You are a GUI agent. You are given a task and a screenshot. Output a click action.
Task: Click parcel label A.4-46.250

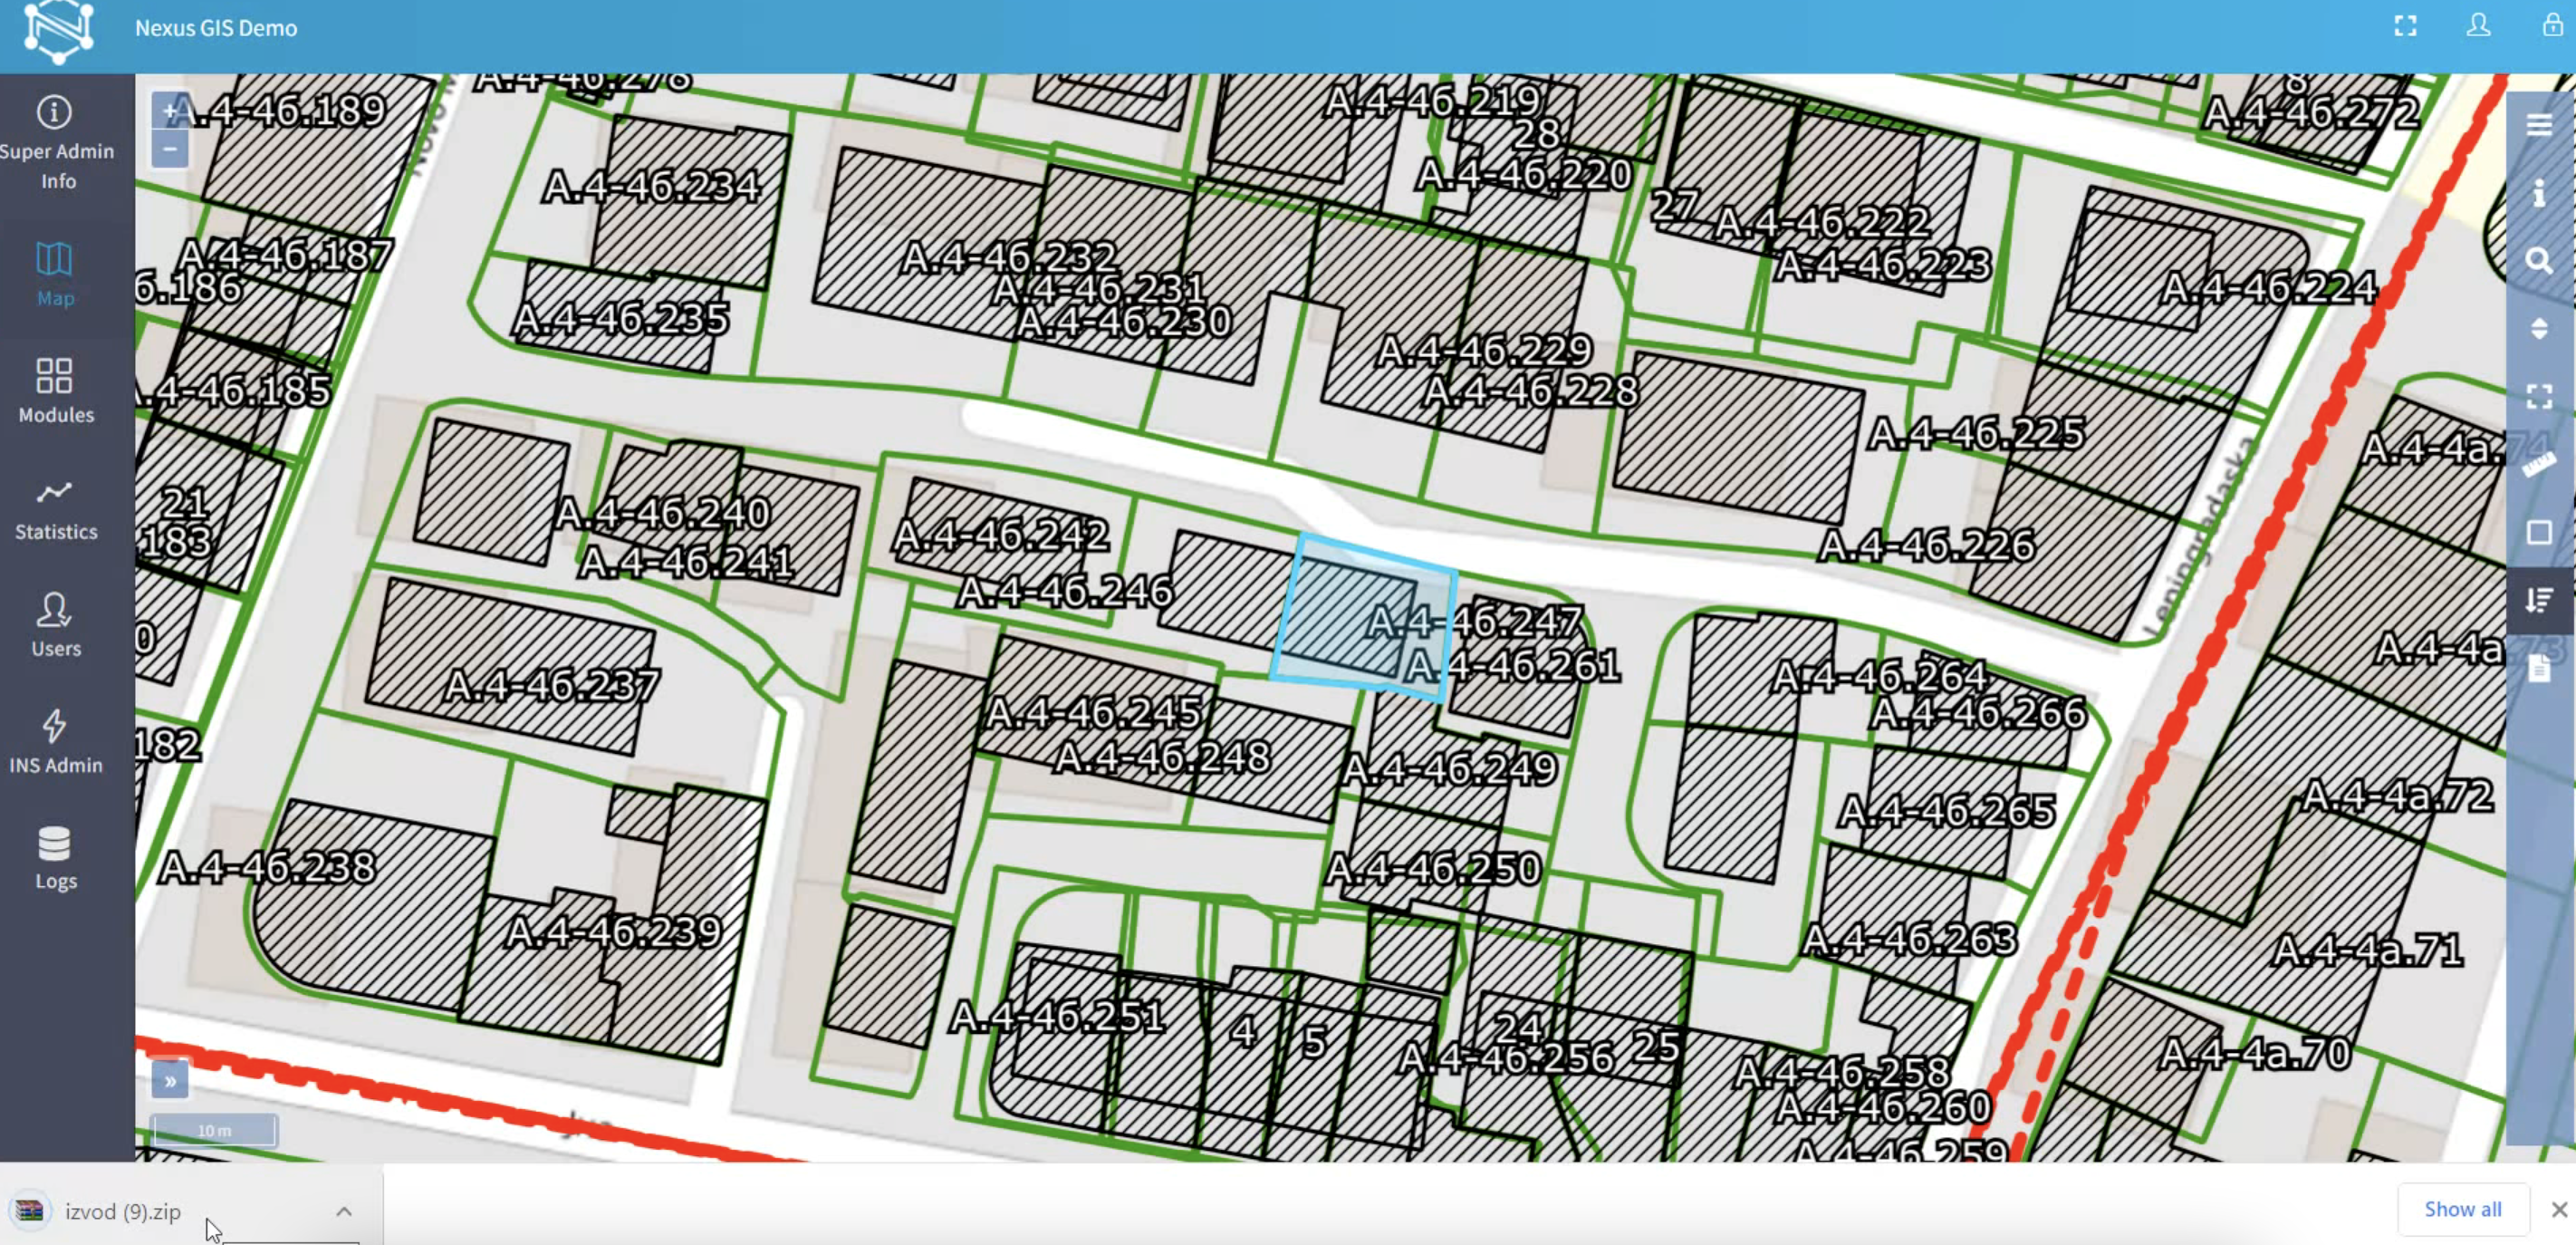(x=1433, y=869)
